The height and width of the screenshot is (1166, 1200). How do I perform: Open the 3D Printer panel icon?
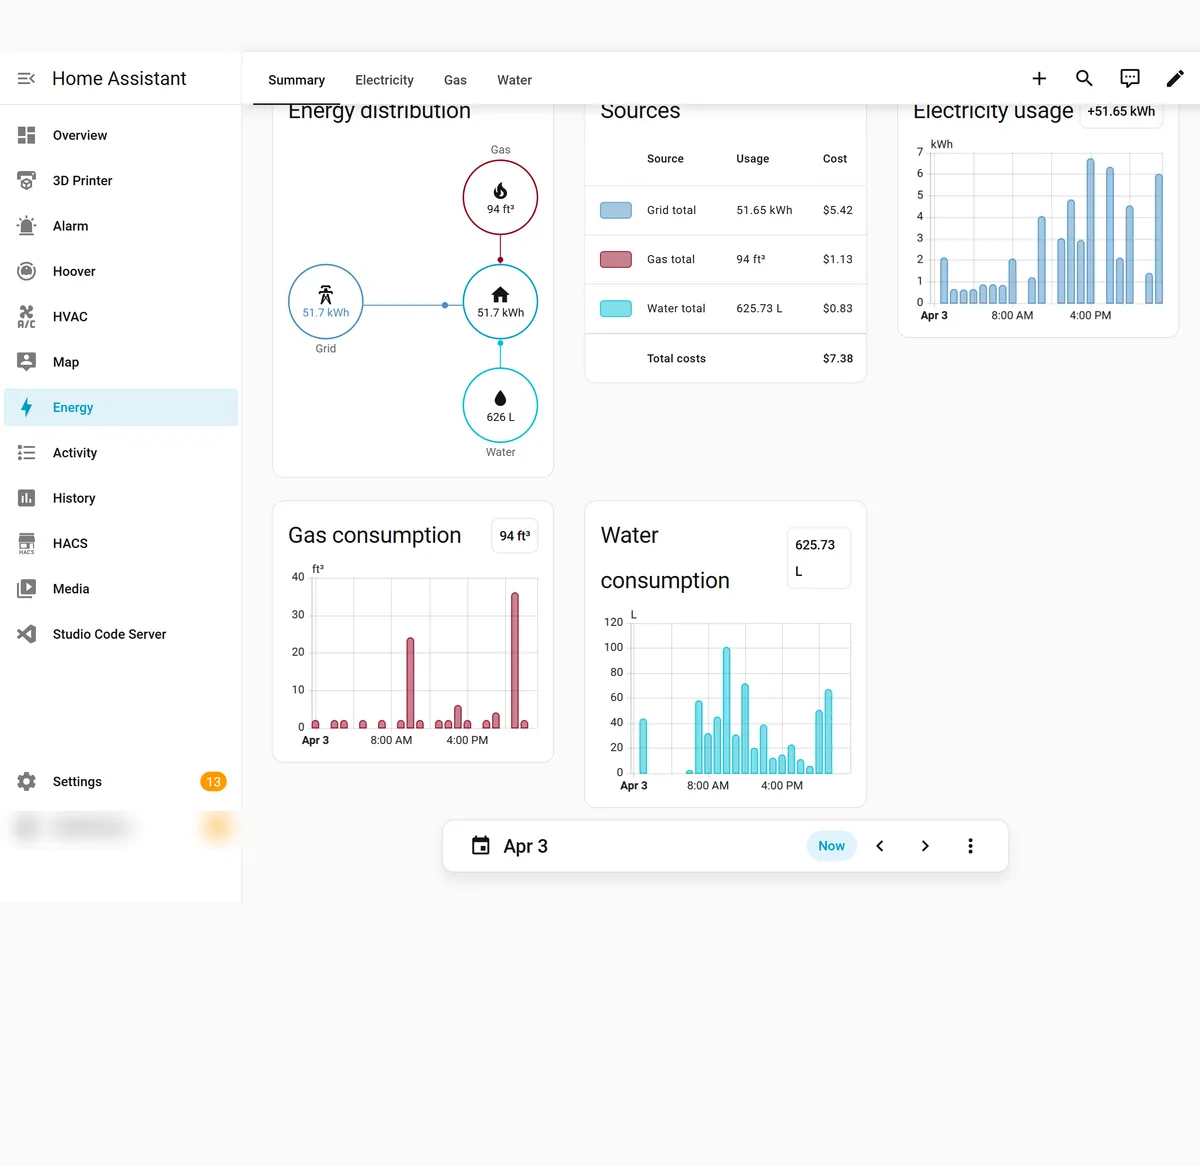coord(27,181)
